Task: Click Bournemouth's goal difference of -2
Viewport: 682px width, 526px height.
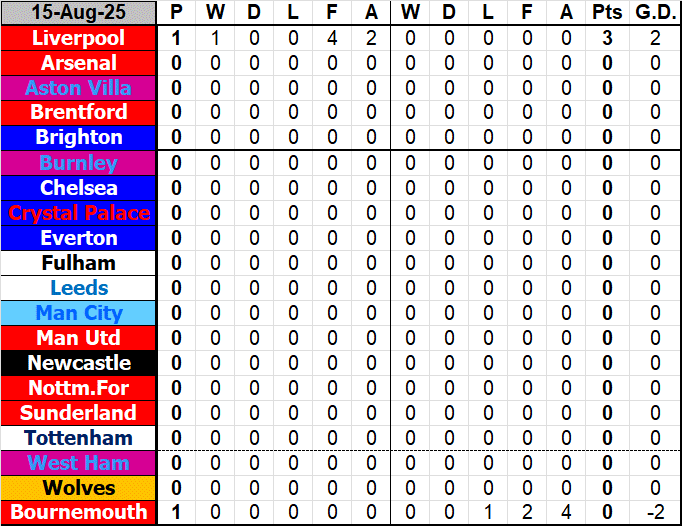Action: point(655,513)
